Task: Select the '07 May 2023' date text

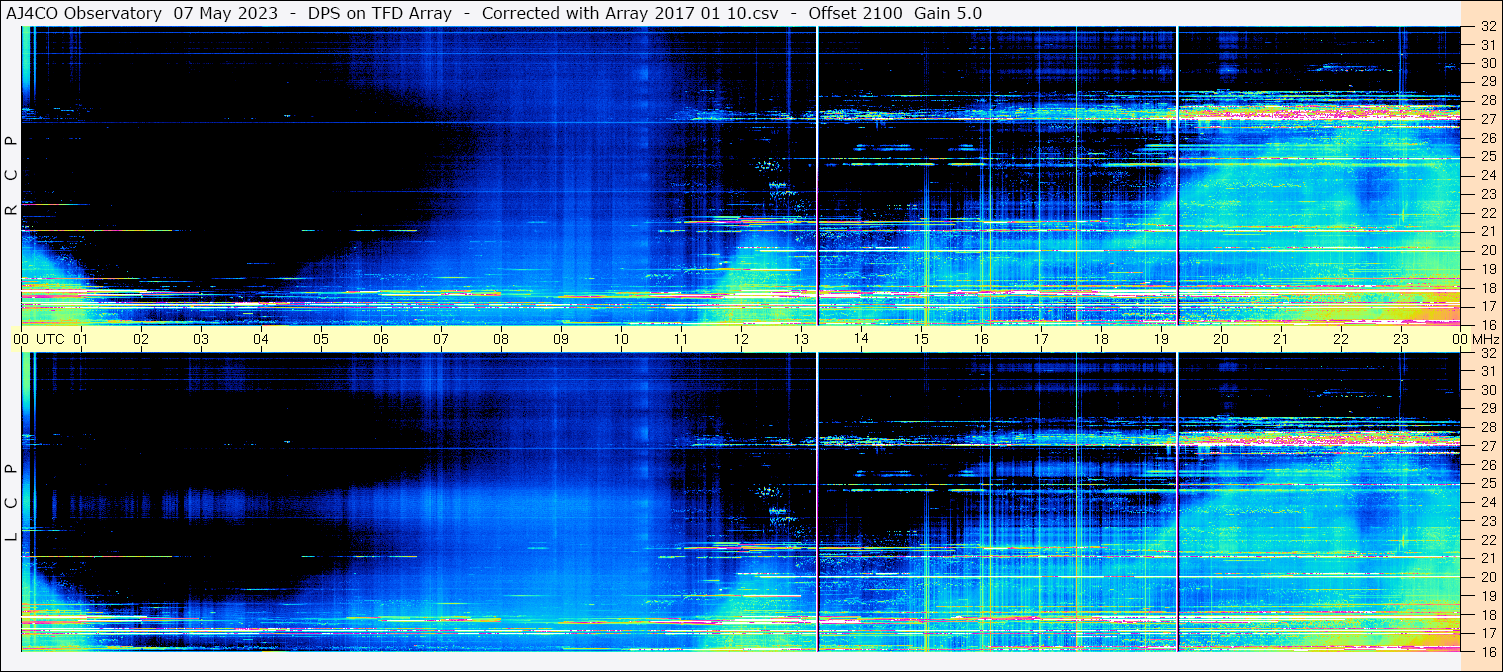Action: point(226,14)
